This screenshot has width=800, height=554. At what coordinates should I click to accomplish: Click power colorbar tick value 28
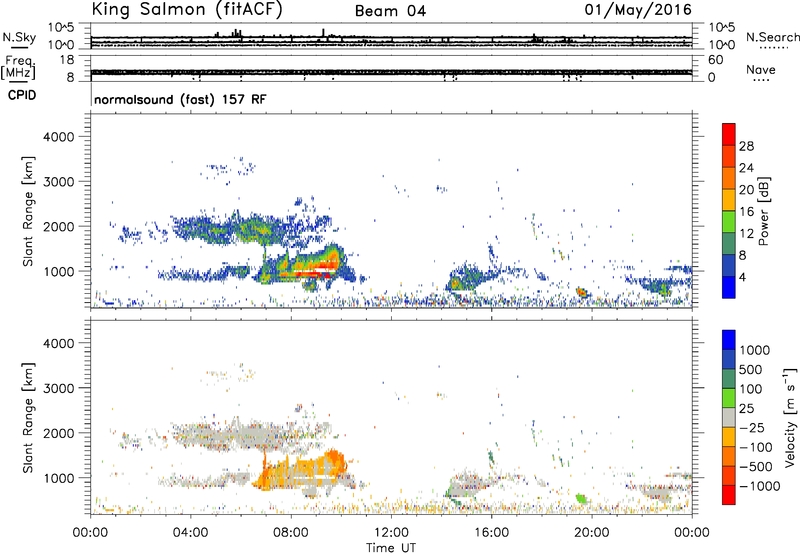[x=746, y=146]
